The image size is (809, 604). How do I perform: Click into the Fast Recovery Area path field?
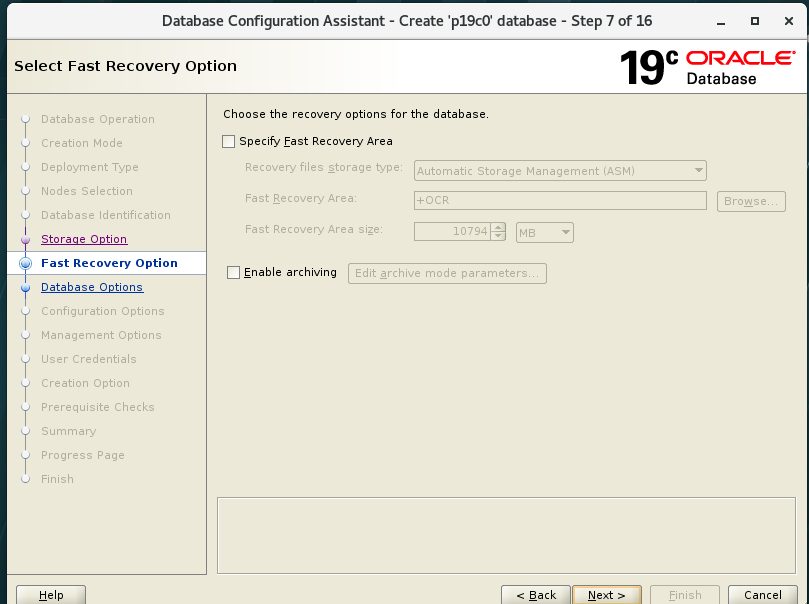[x=560, y=200]
